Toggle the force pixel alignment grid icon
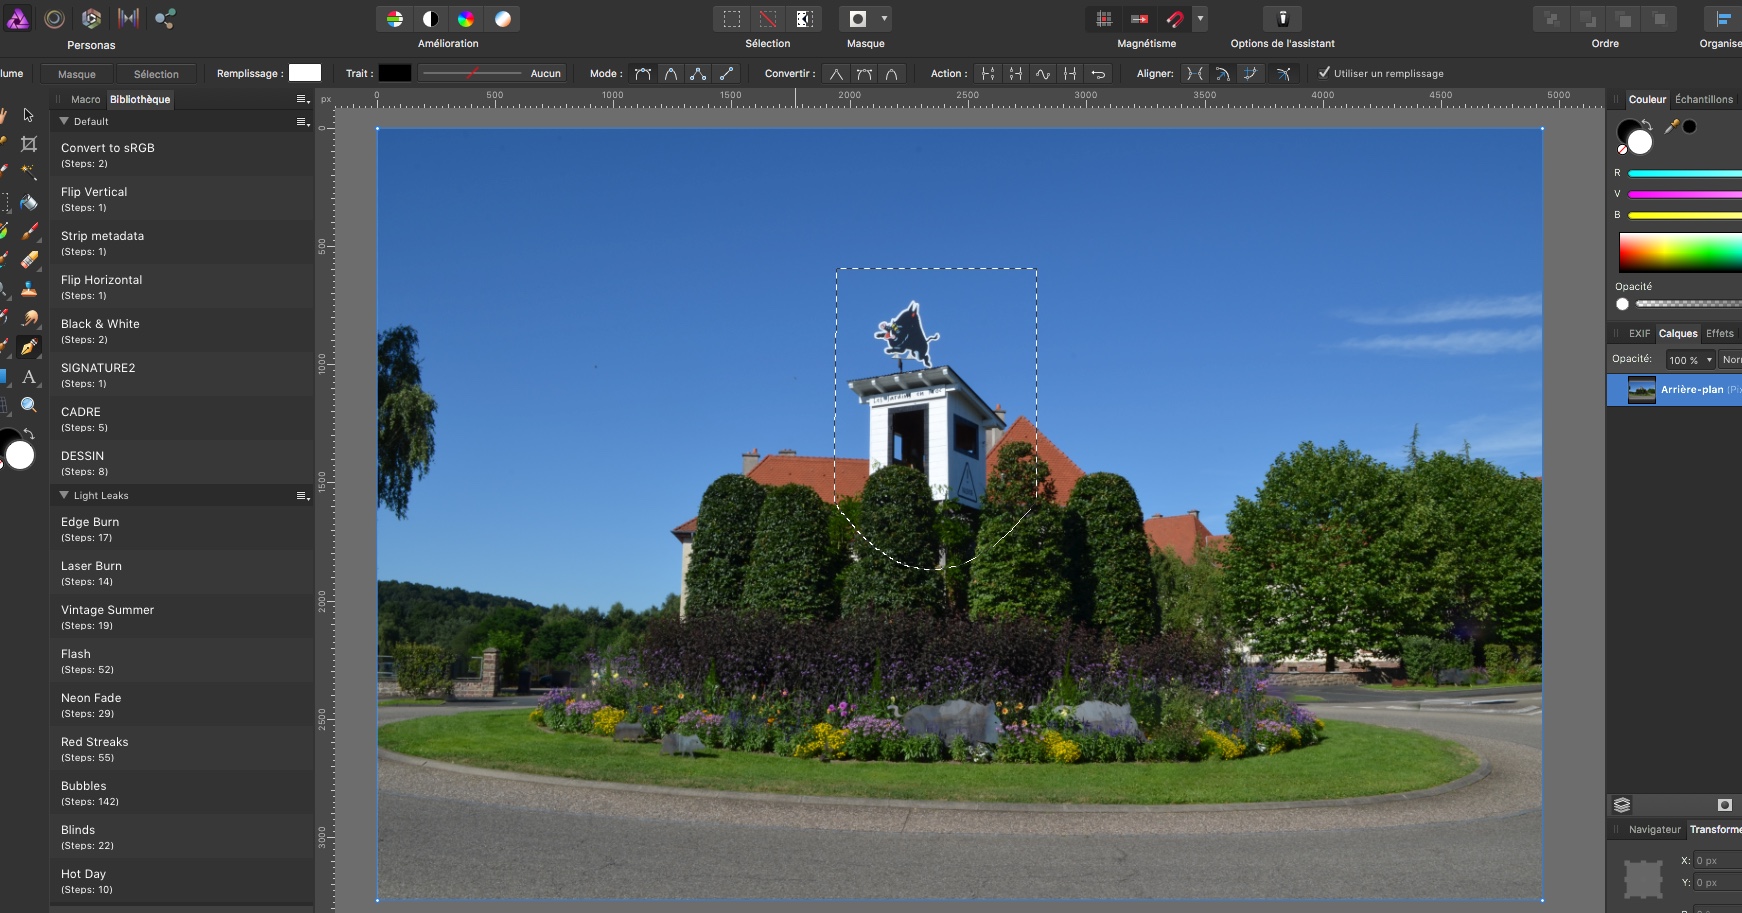Image resolution: width=1742 pixels, height=913 pixels. pyautogui.click(x=1104, y=19)
